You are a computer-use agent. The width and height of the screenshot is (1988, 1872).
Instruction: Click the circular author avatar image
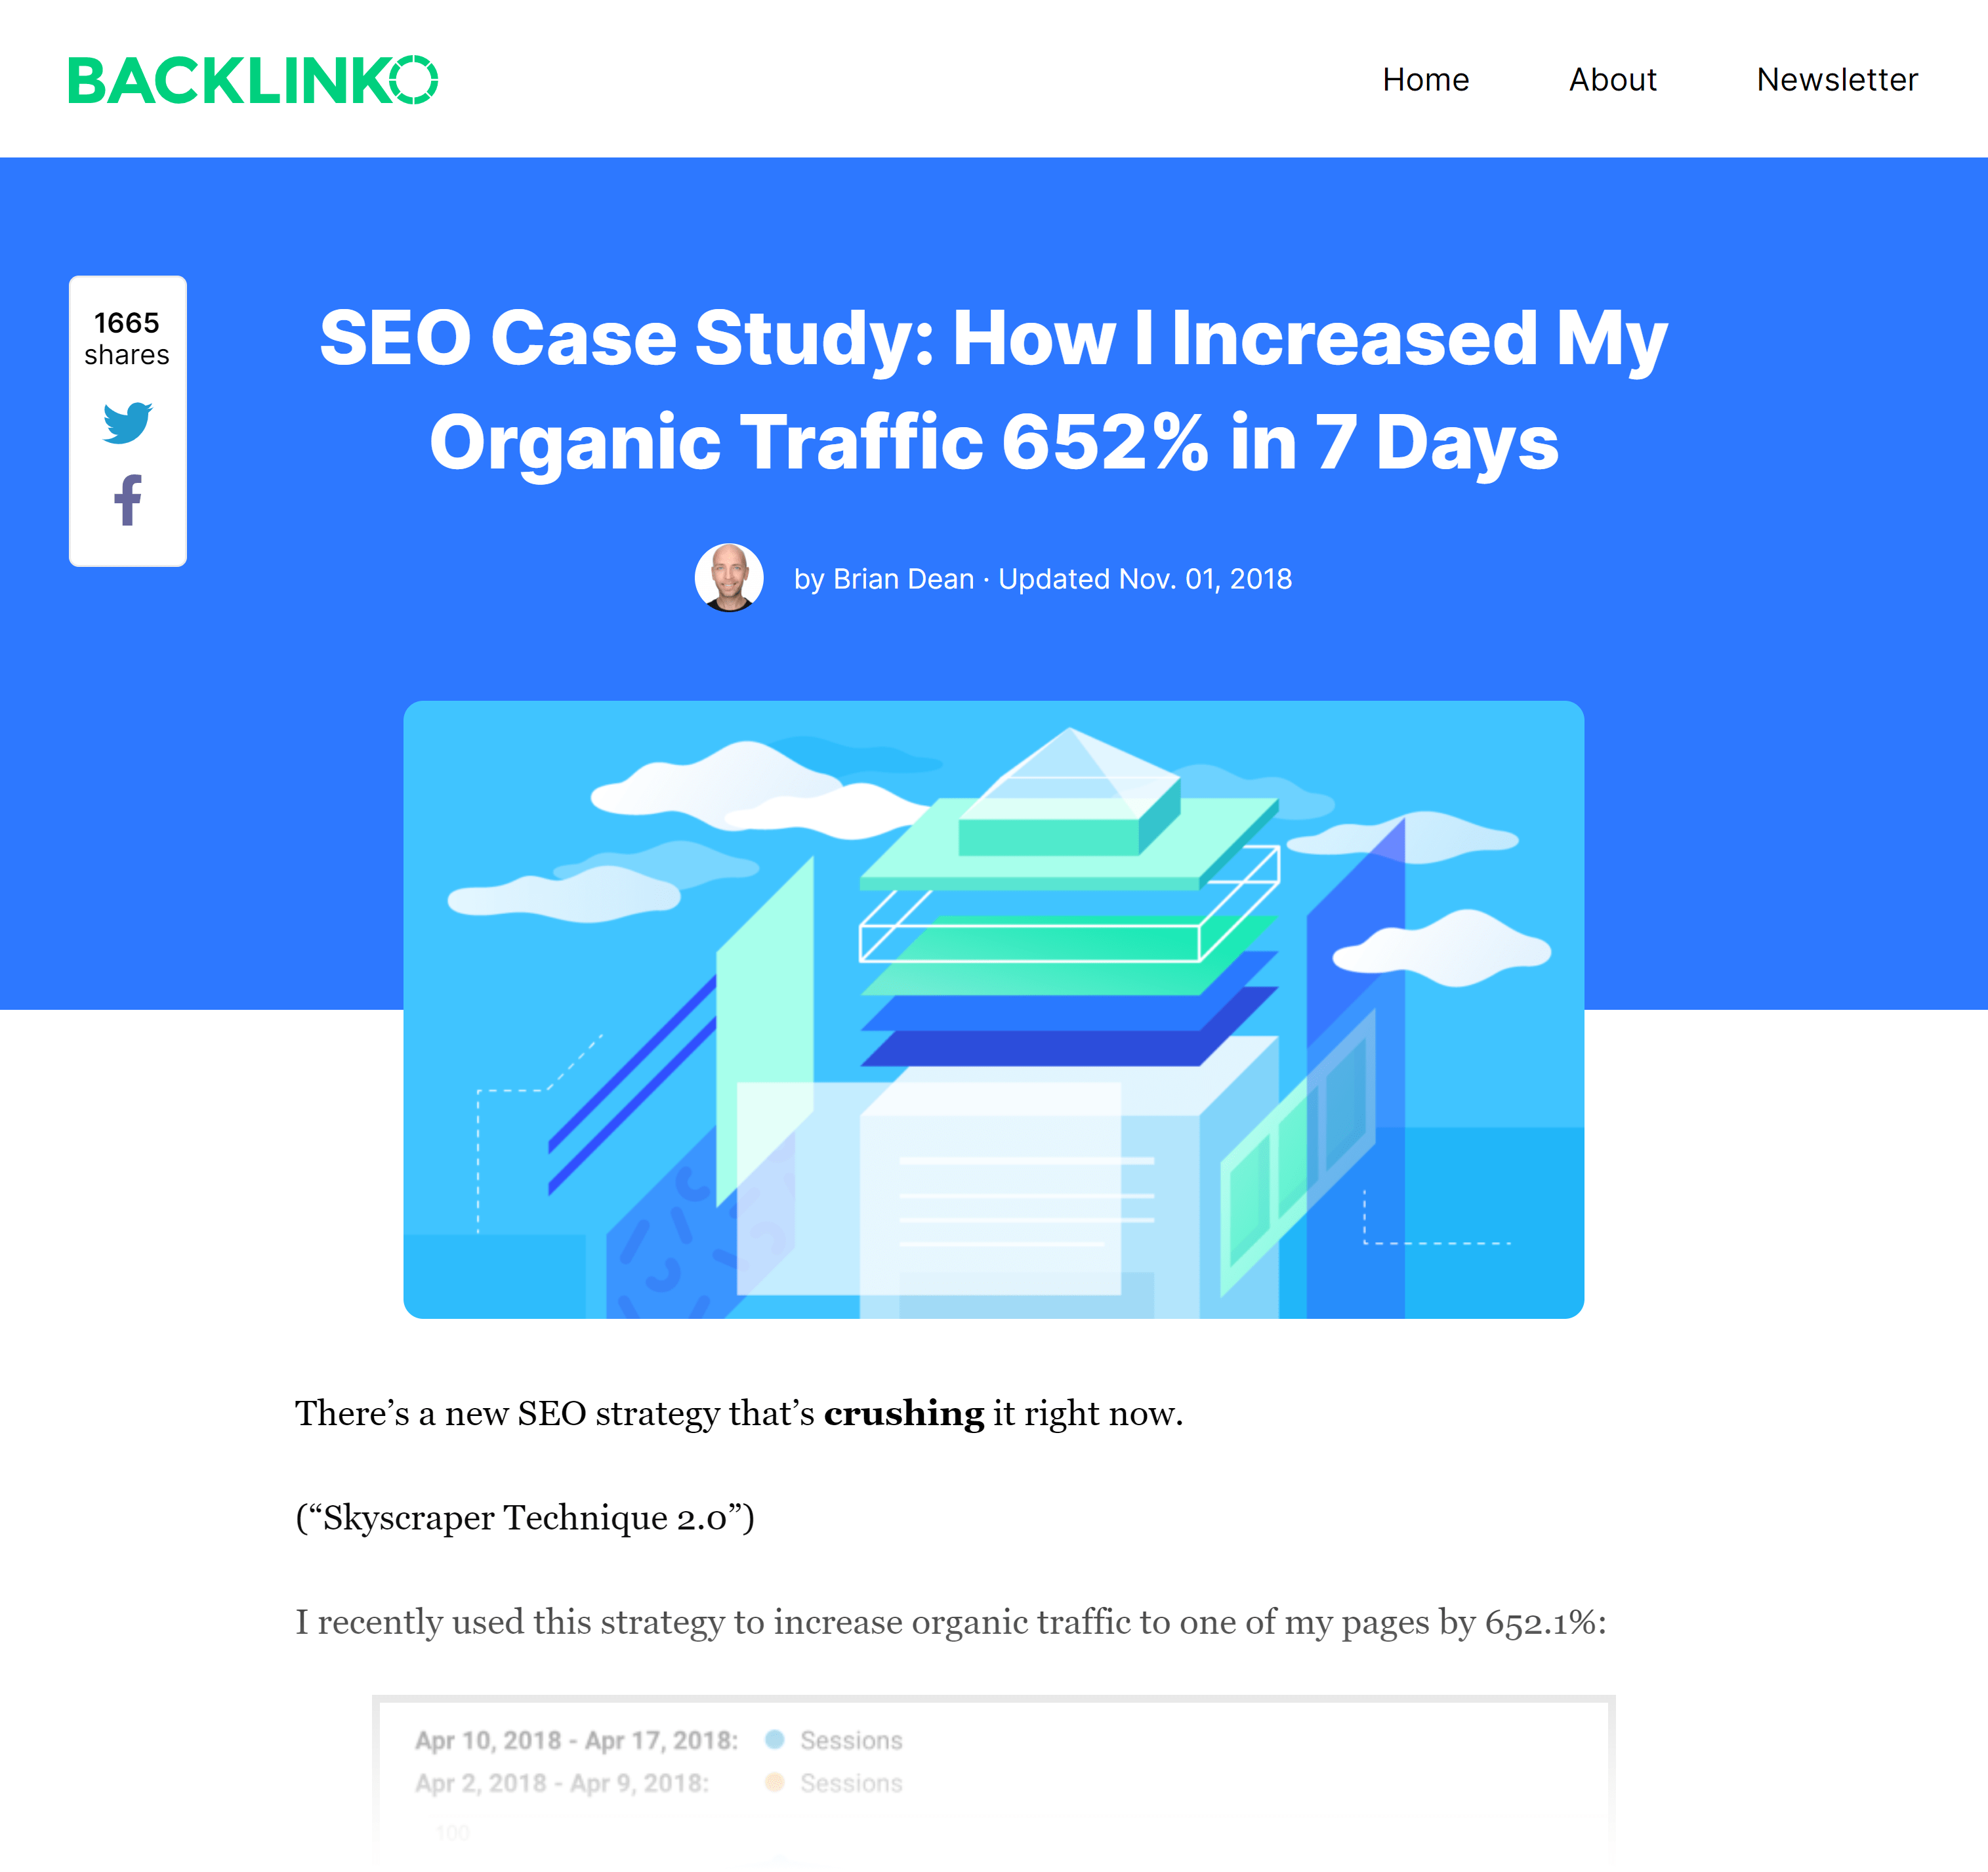[730, 577]
